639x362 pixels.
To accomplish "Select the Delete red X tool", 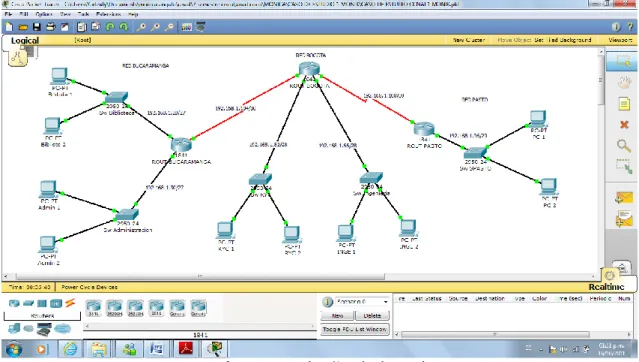I will point(624,124).
